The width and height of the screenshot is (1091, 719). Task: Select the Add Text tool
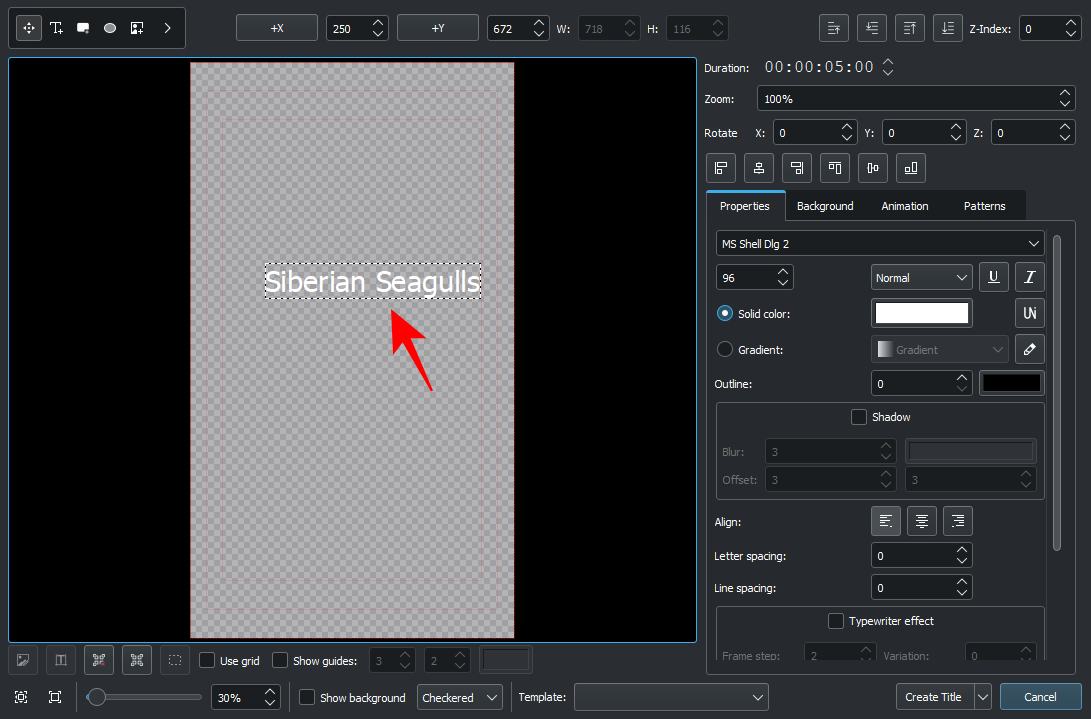(x=56, y=28)
